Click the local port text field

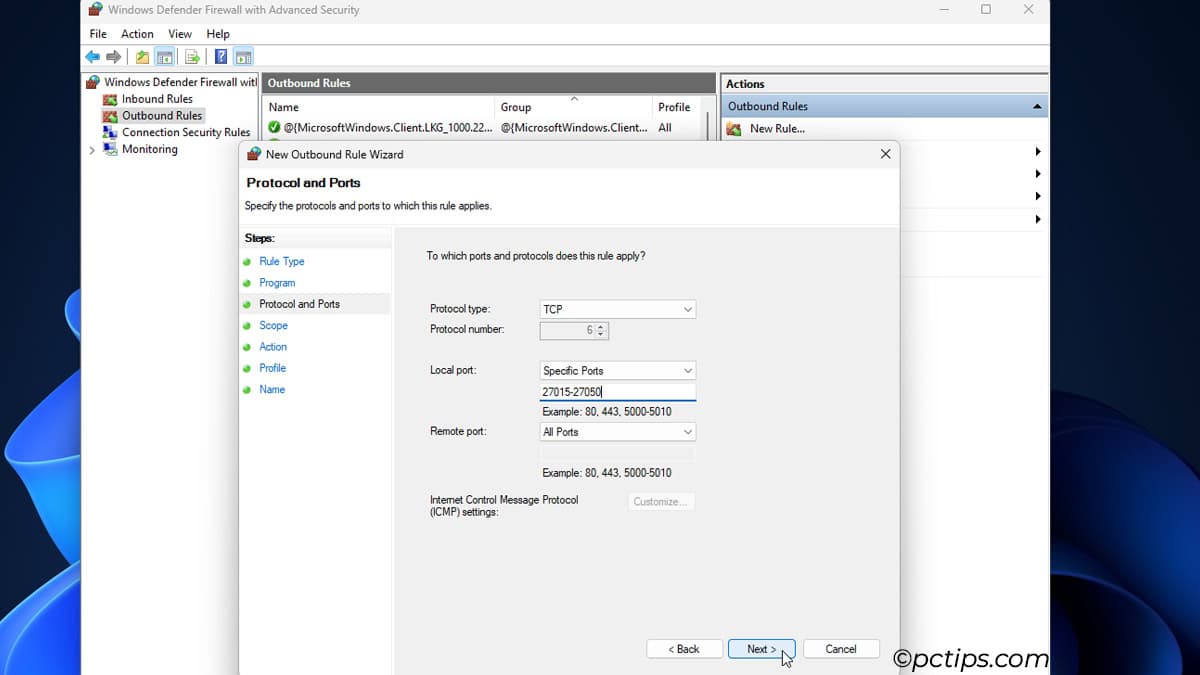[617, 393]
